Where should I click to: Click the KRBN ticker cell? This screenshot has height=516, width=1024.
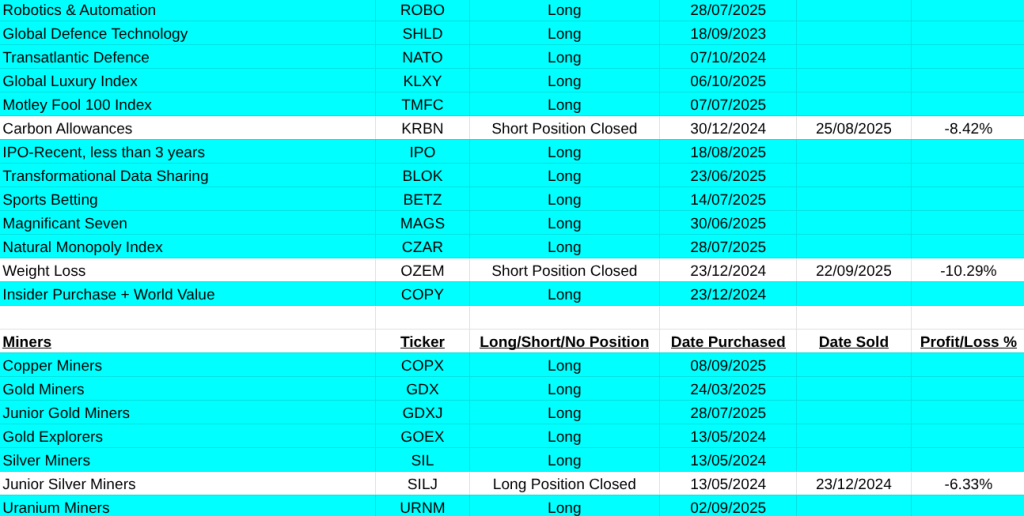pos(422,128)
